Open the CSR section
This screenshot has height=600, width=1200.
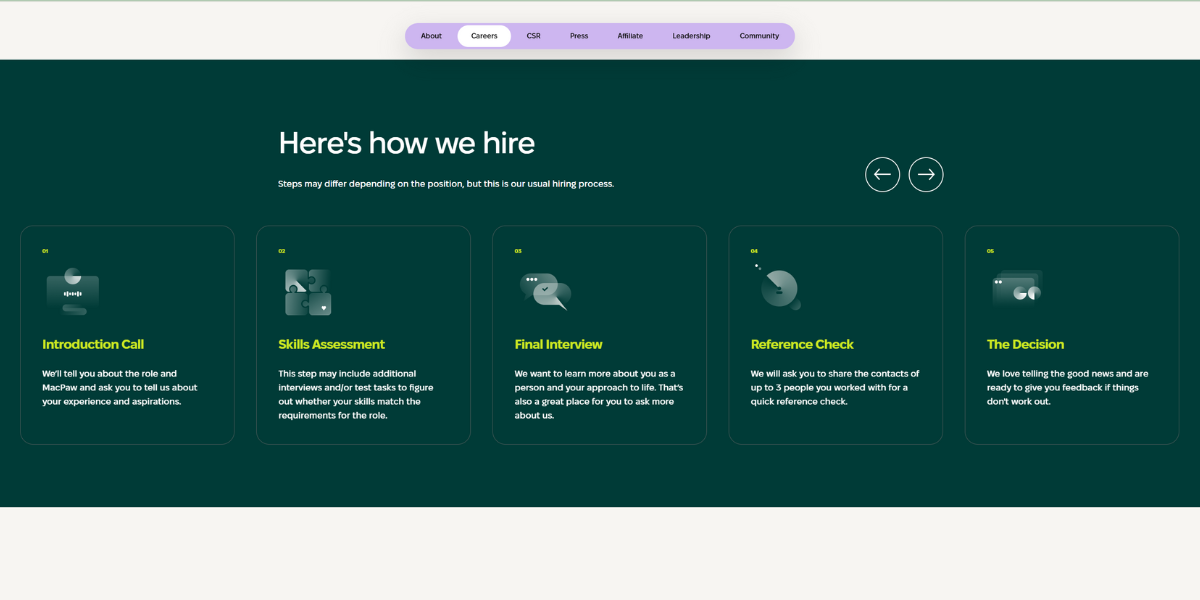pos(533,35)
